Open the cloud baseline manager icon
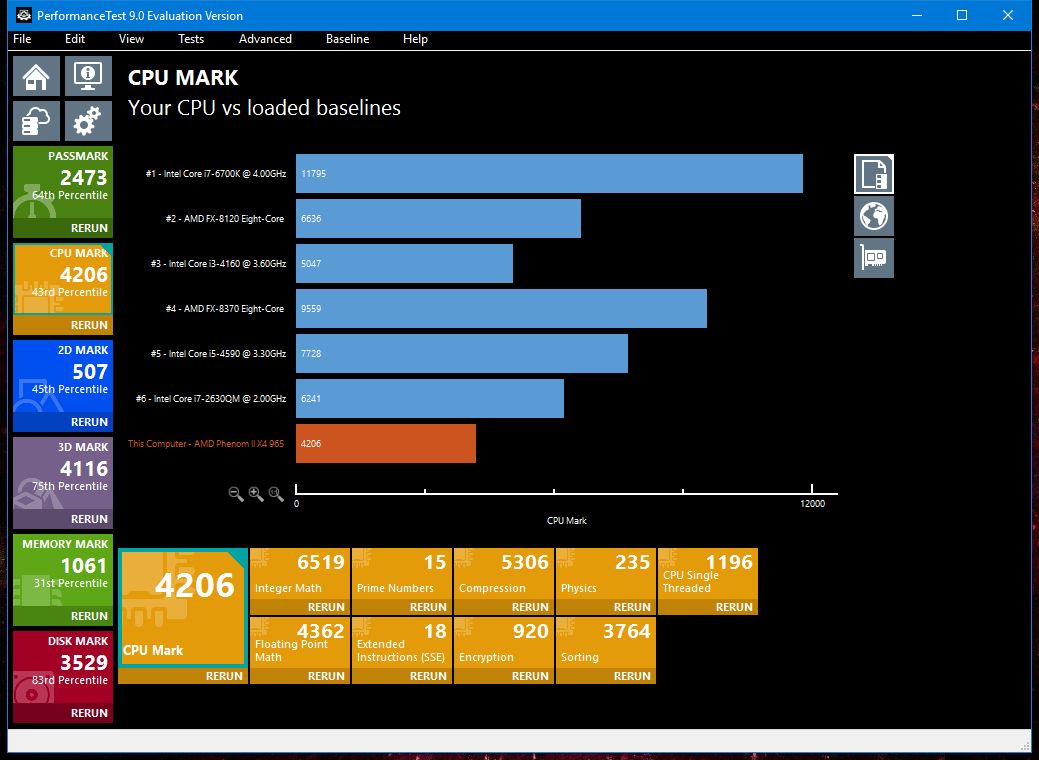This screenshot has width=1039, height=760. [x=36, y=121]
